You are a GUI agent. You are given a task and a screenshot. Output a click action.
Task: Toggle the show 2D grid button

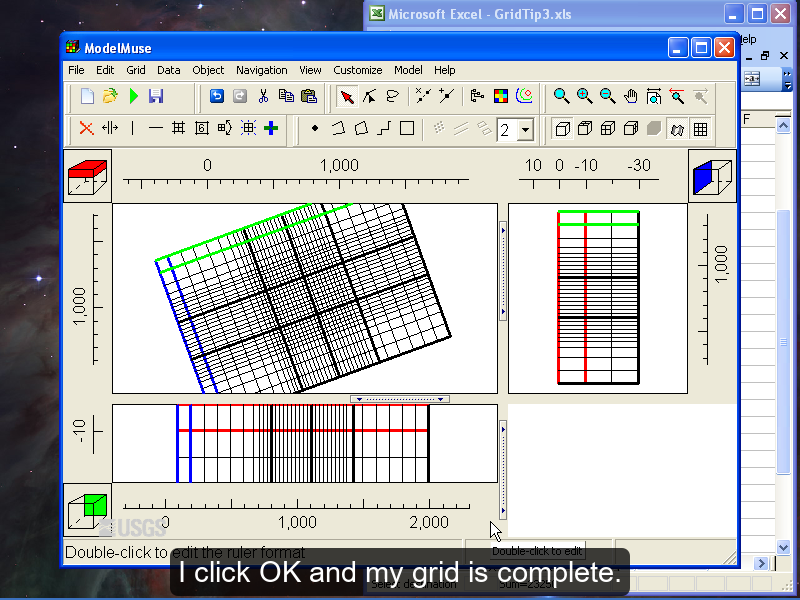[x=700, y=129]
